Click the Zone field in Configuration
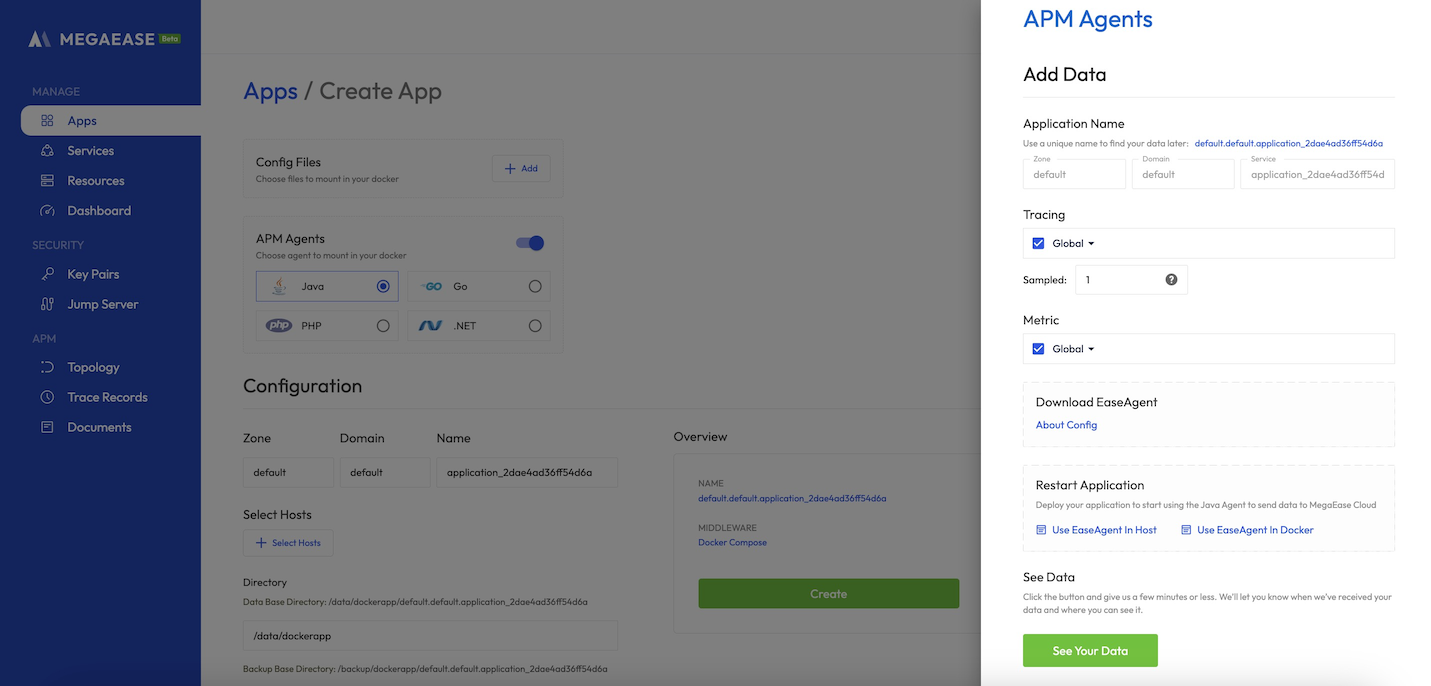The image size is (1431, 686). tap(288, 473)
